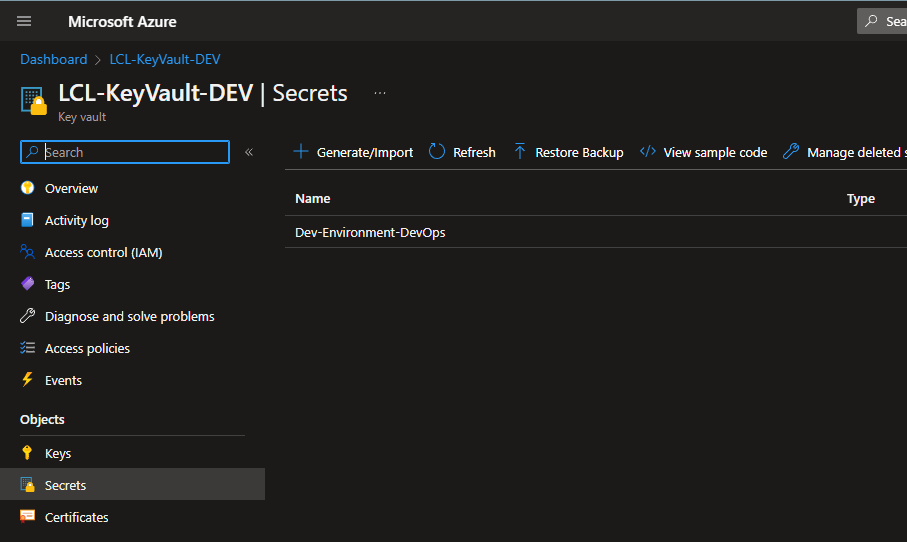Click the Events lightning bolt icon
Viewport: 907px width, 542px height.
[x=27, y=379]
